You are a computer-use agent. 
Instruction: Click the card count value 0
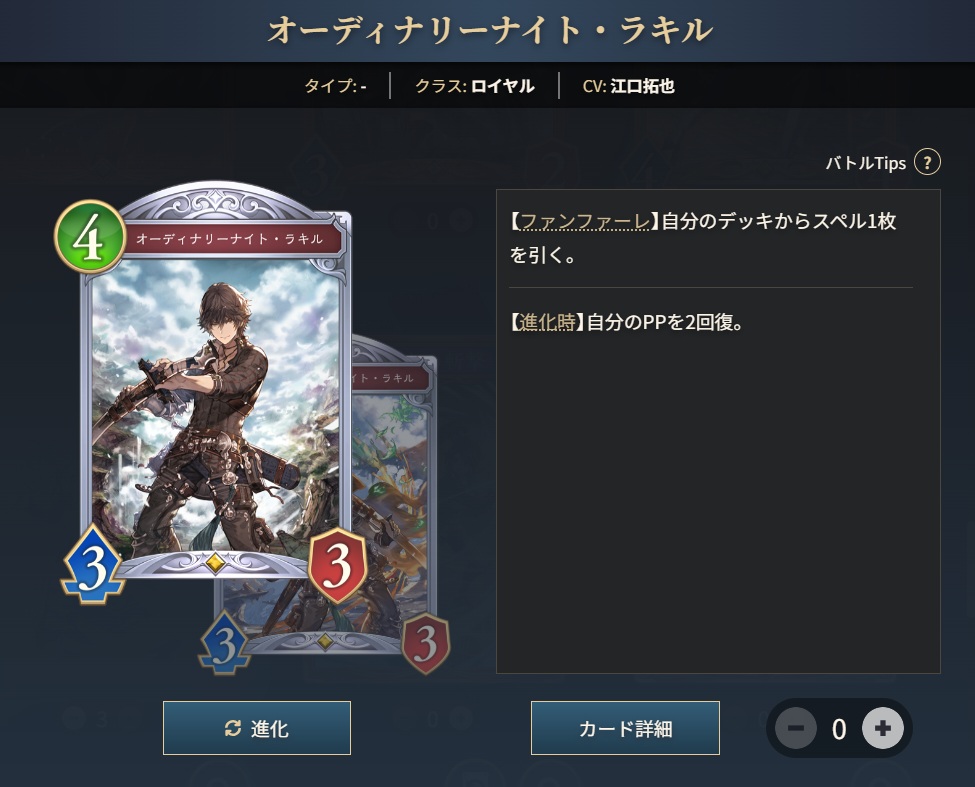click(839, 729)
